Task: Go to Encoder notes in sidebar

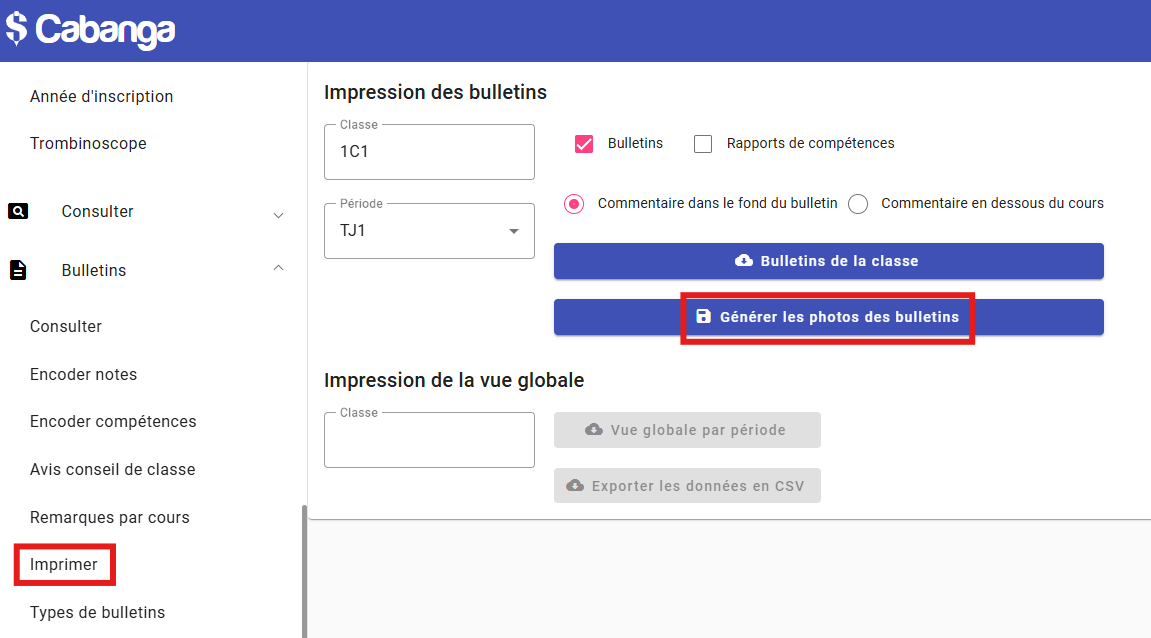Action: [83, 374]
